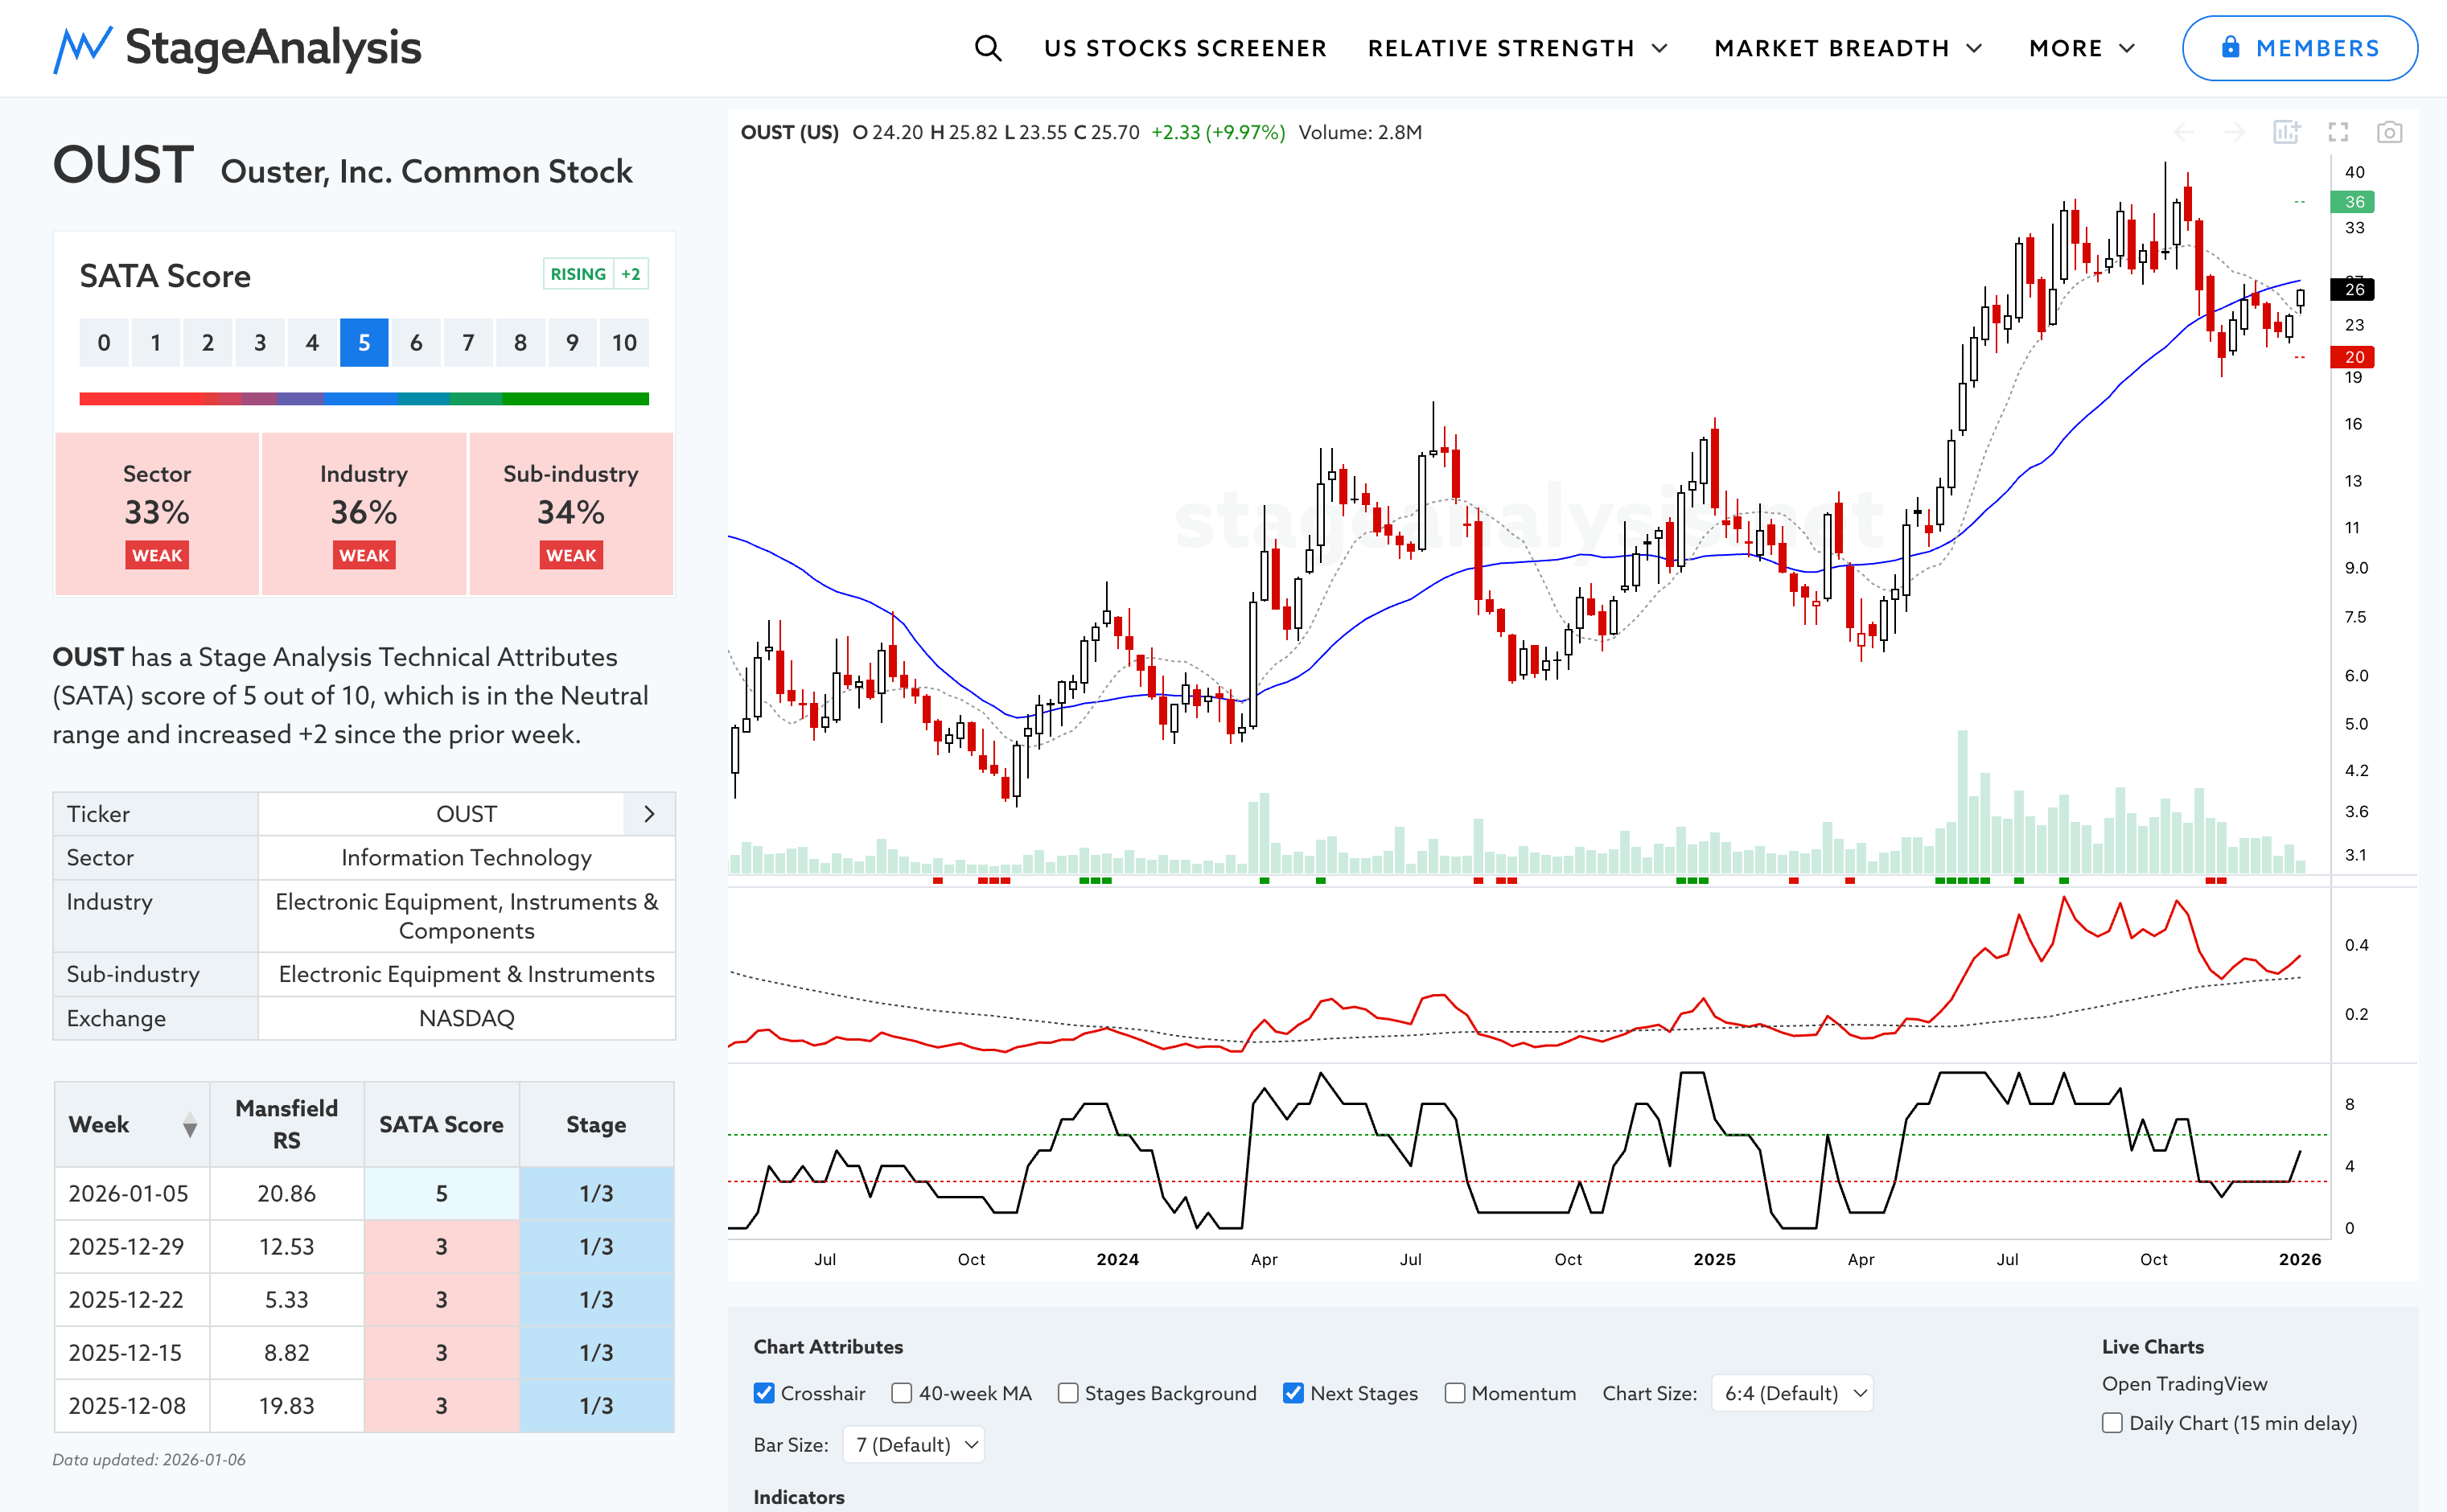Open the Market Breadth menu
The height and width of the screenshot is (1512, 2447).
[1847, 48]
